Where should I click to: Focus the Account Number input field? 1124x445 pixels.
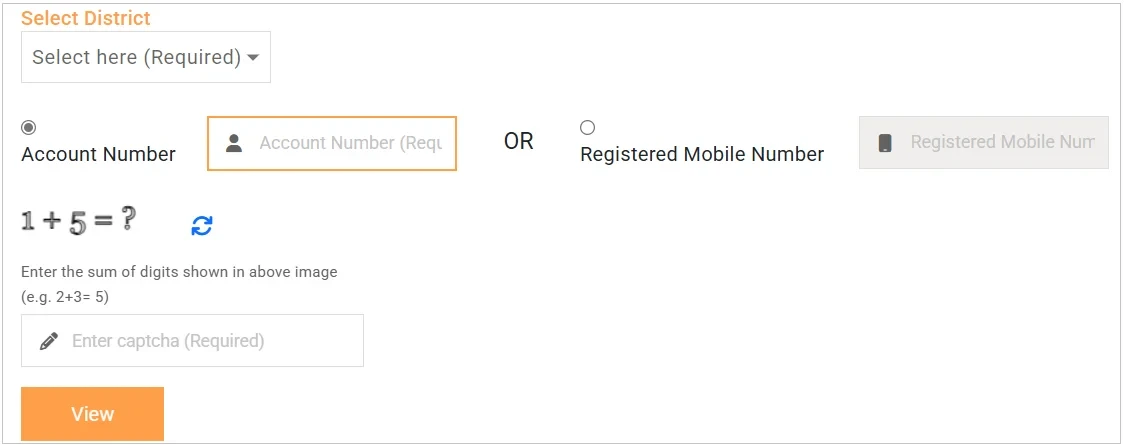(350, 143)
